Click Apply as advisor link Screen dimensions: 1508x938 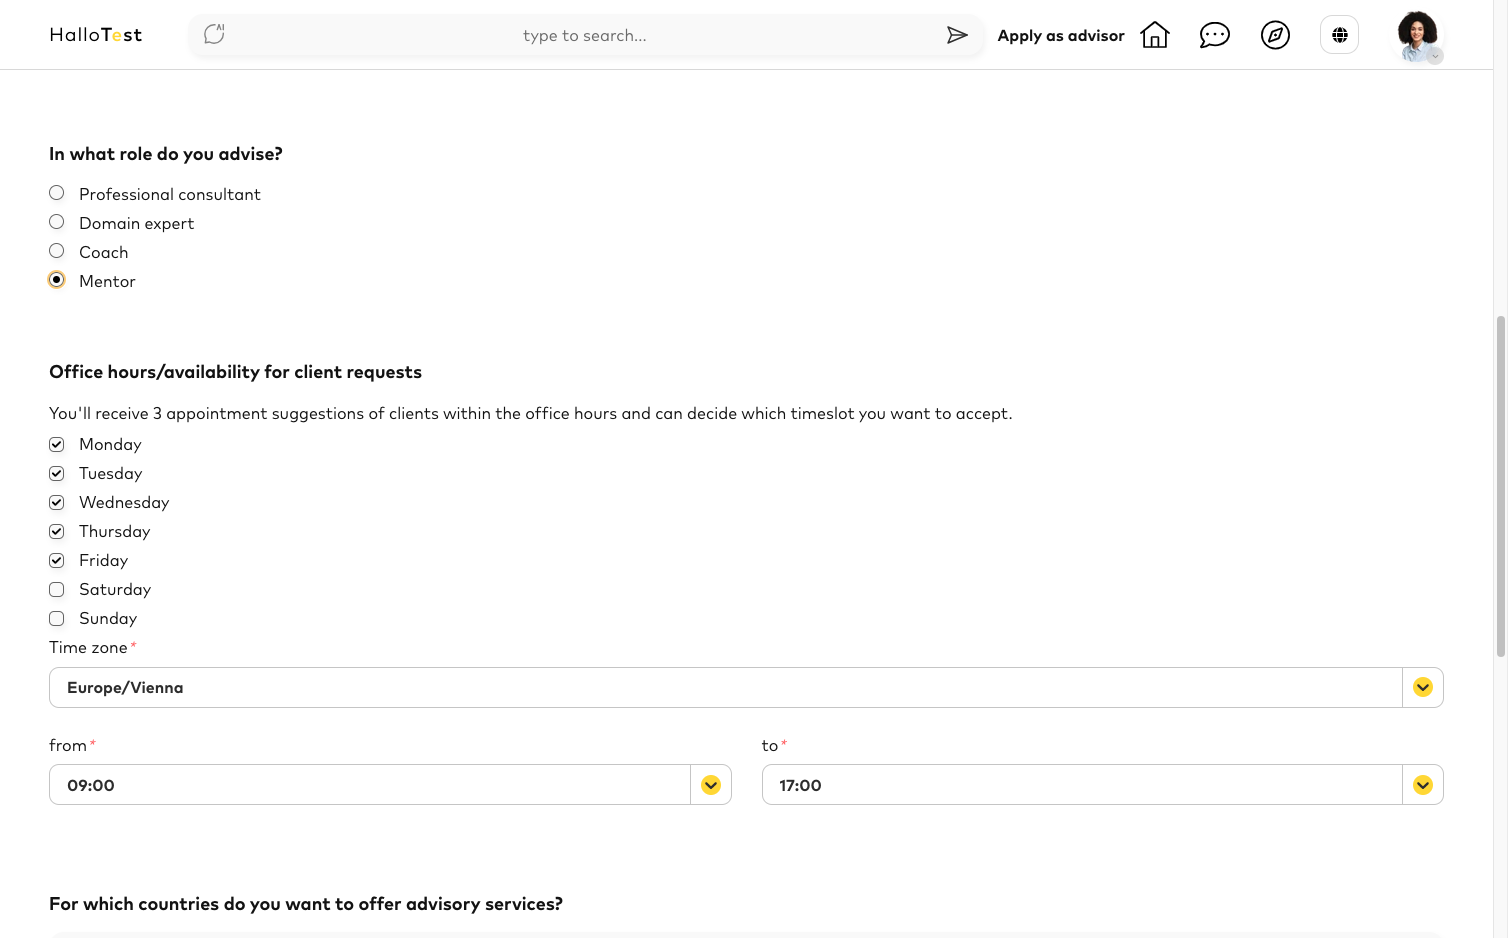point(1061,35)
